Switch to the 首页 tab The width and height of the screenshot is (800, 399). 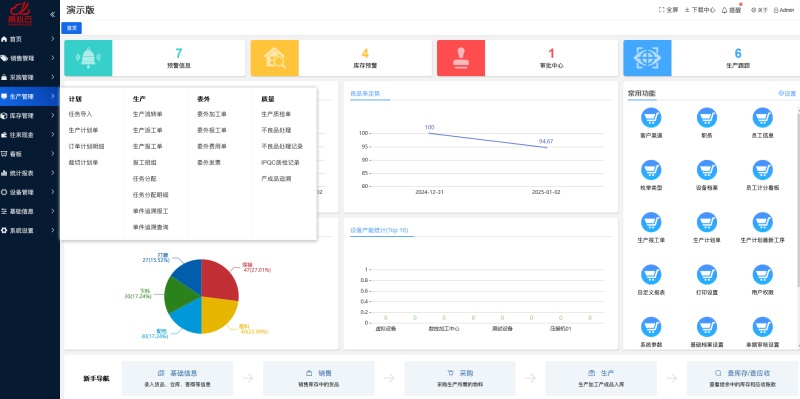click(x=71, y=28)
